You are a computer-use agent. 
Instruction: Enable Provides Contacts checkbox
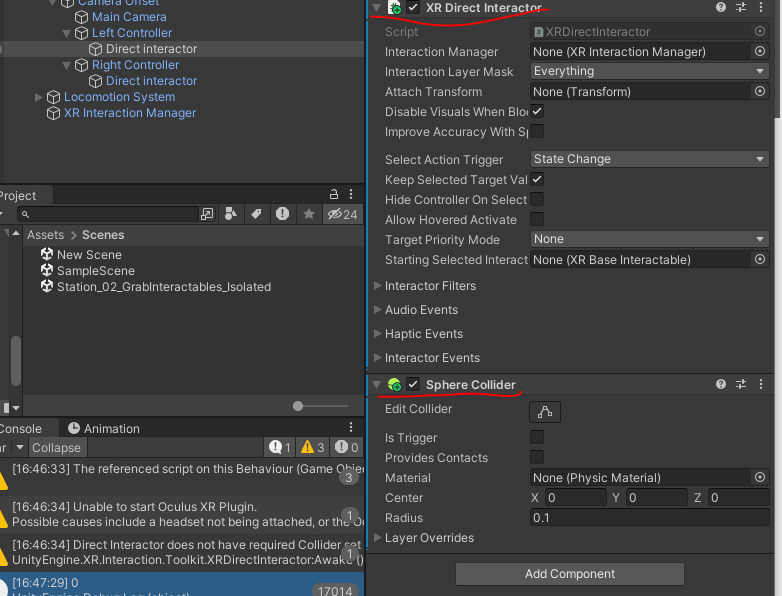[x=537, y=457]
